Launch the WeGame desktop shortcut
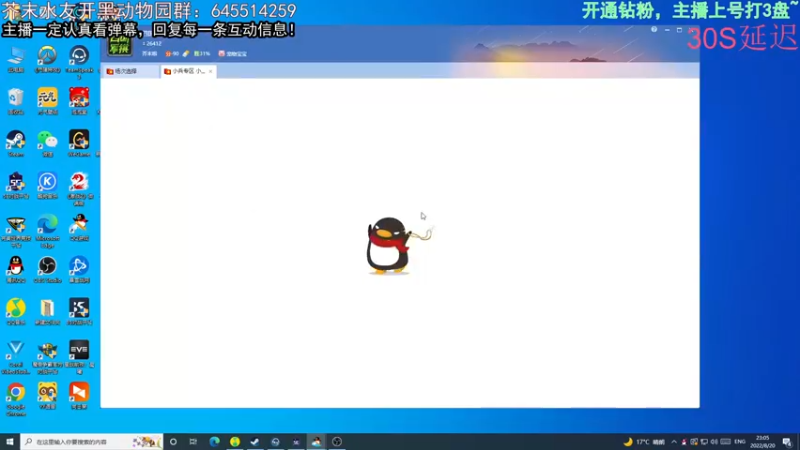Viewport: 800px width, 450px height. 79,142
